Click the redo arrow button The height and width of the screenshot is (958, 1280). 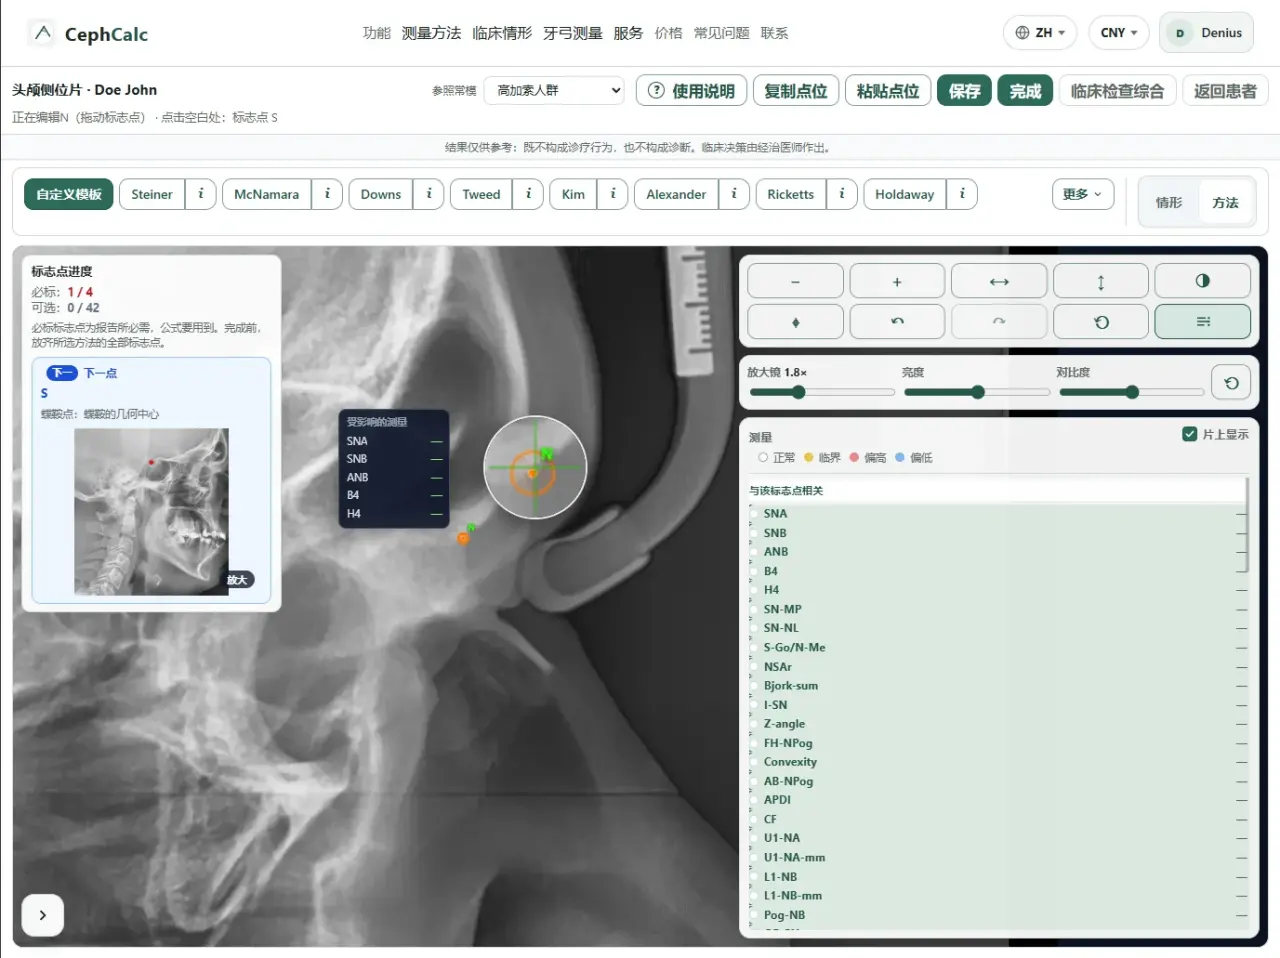click(999, 322)
